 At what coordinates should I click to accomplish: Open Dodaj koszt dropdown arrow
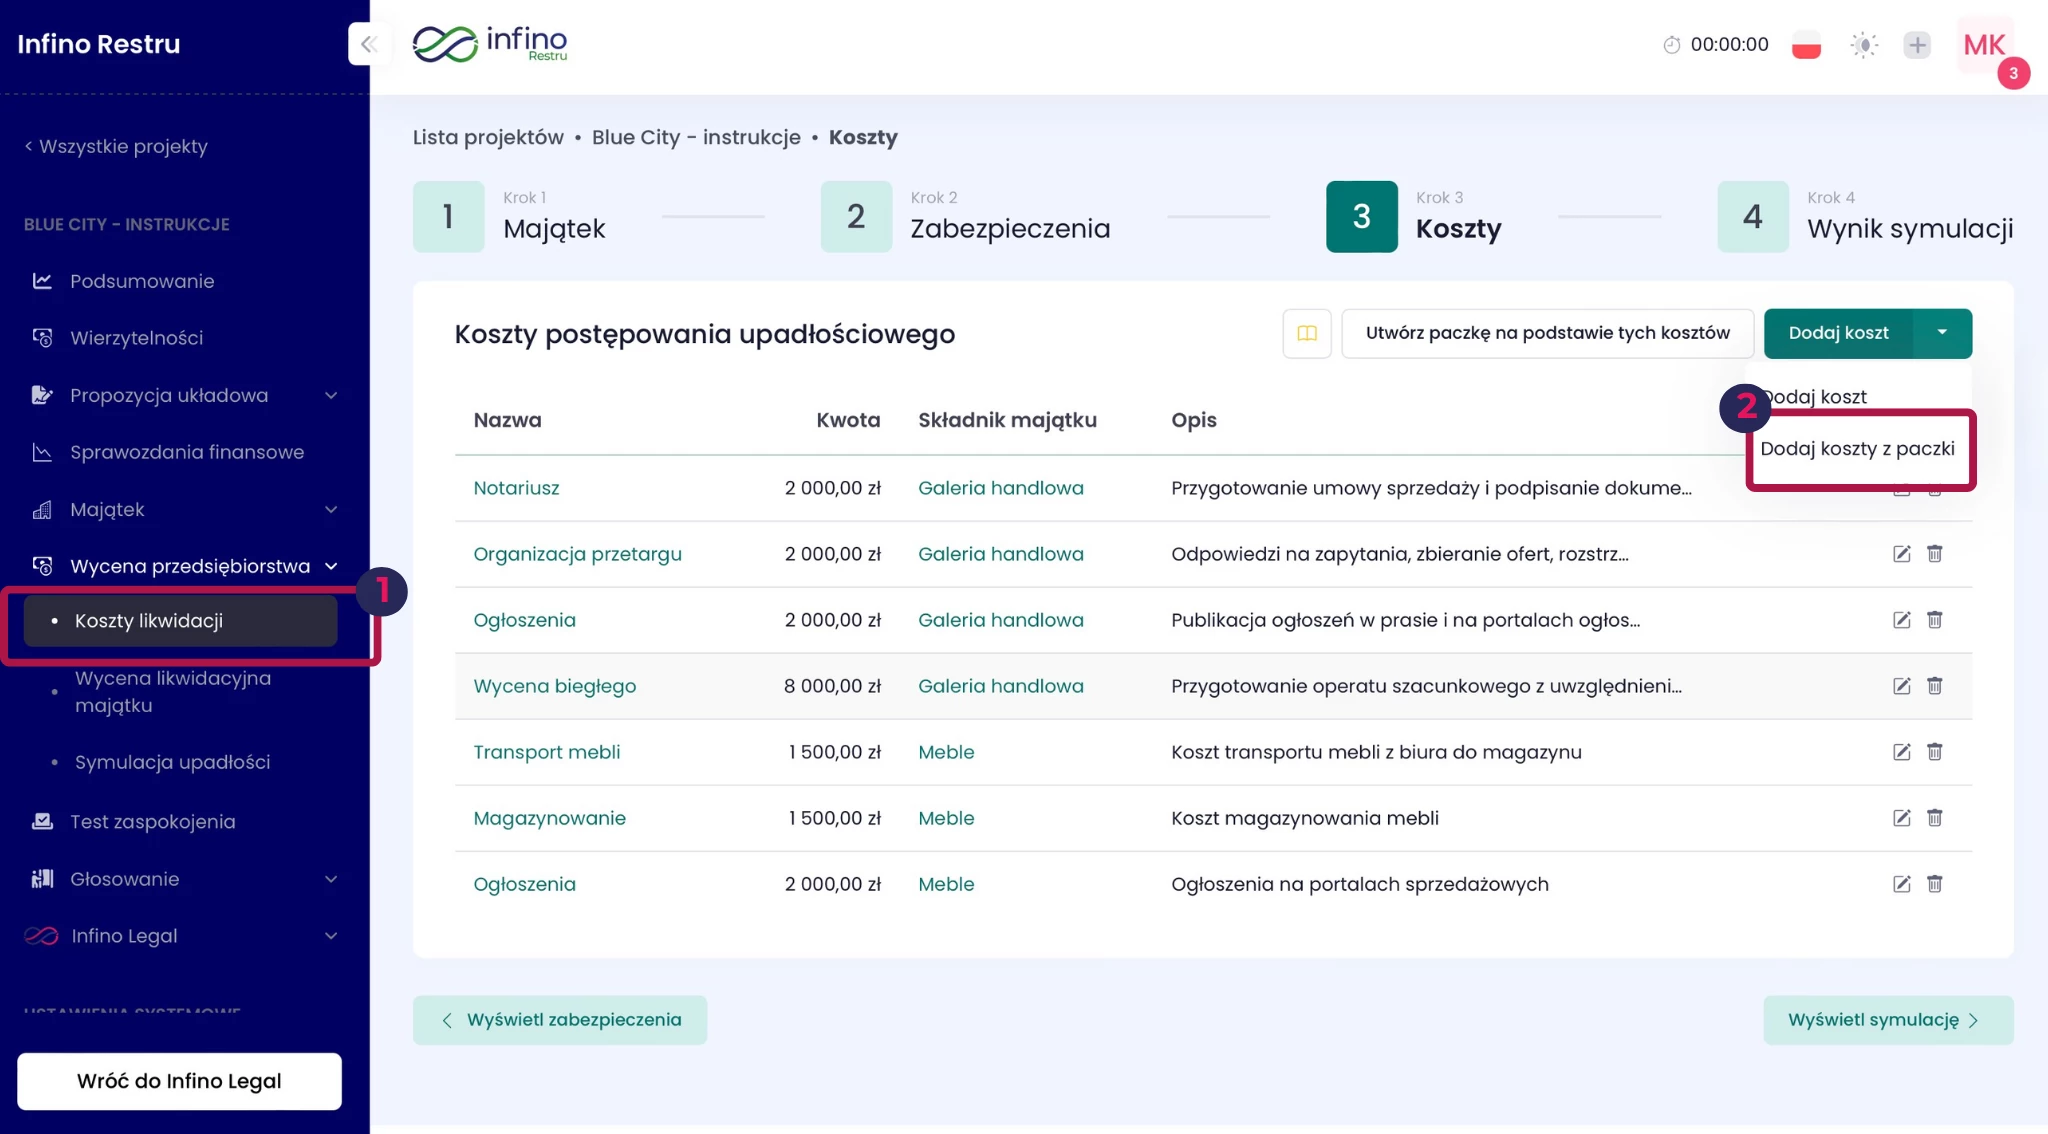pyautogui.click(x=1941, y=333)
